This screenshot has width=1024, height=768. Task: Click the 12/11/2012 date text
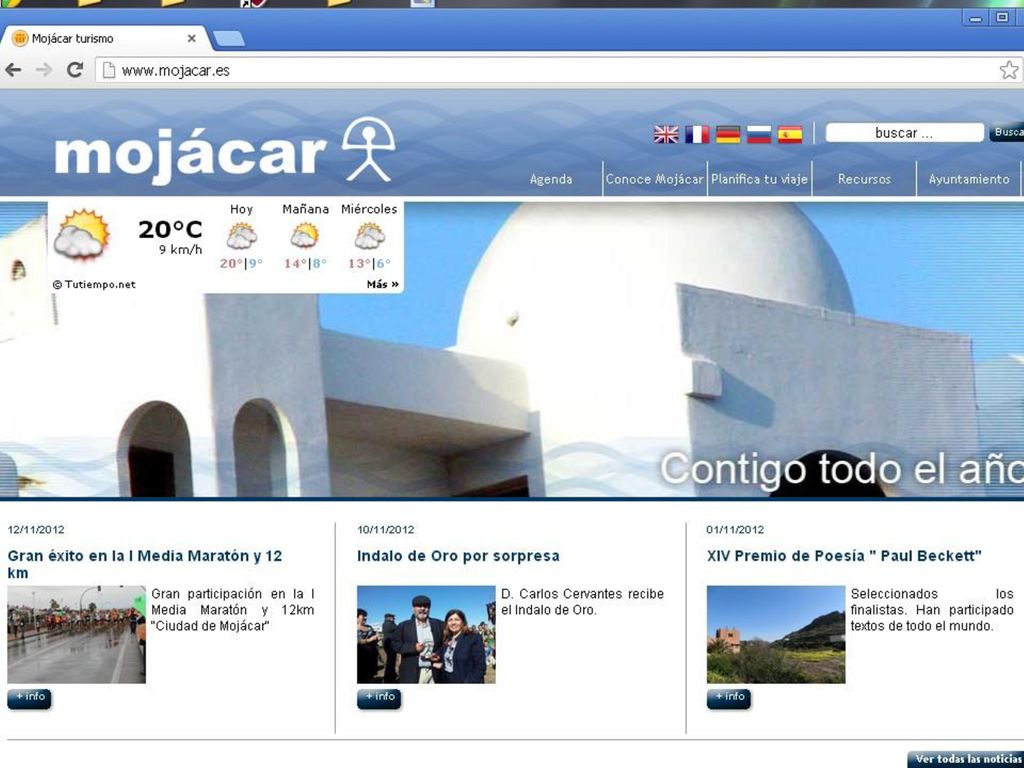[36, 530]
